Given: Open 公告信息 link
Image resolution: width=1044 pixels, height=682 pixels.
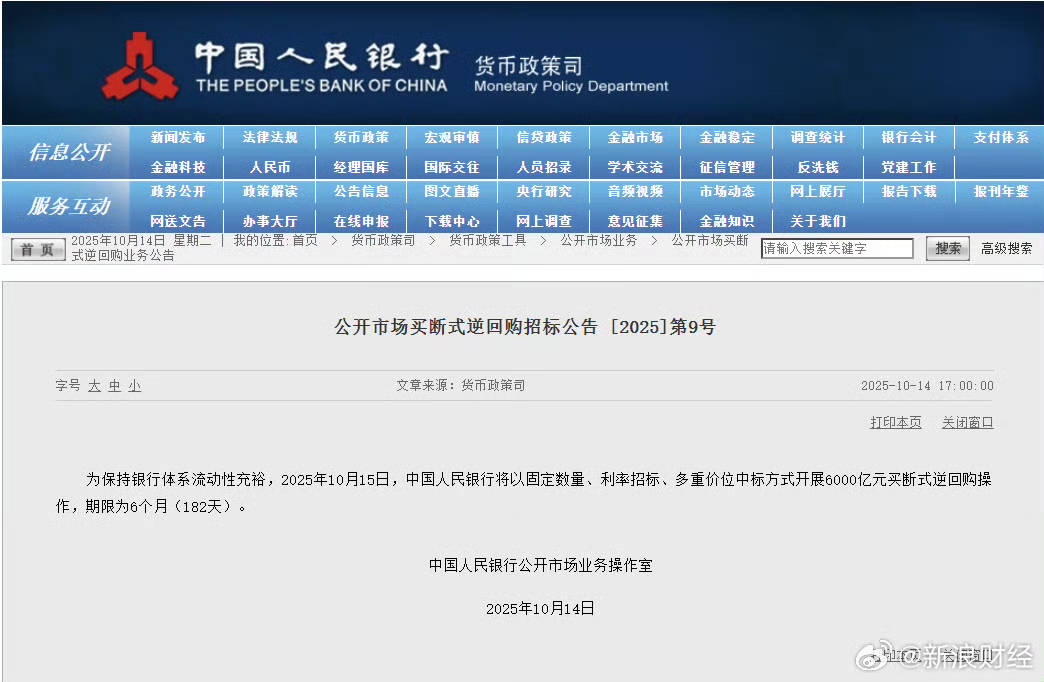Looking at the screenshot, I should click(x=361, y=191).
